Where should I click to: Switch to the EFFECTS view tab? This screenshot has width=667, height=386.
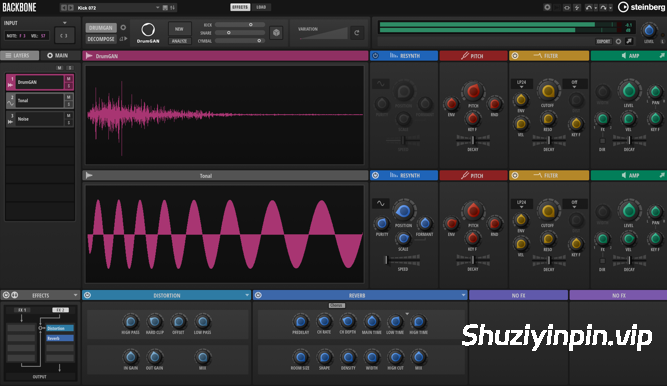click(240, 7)
